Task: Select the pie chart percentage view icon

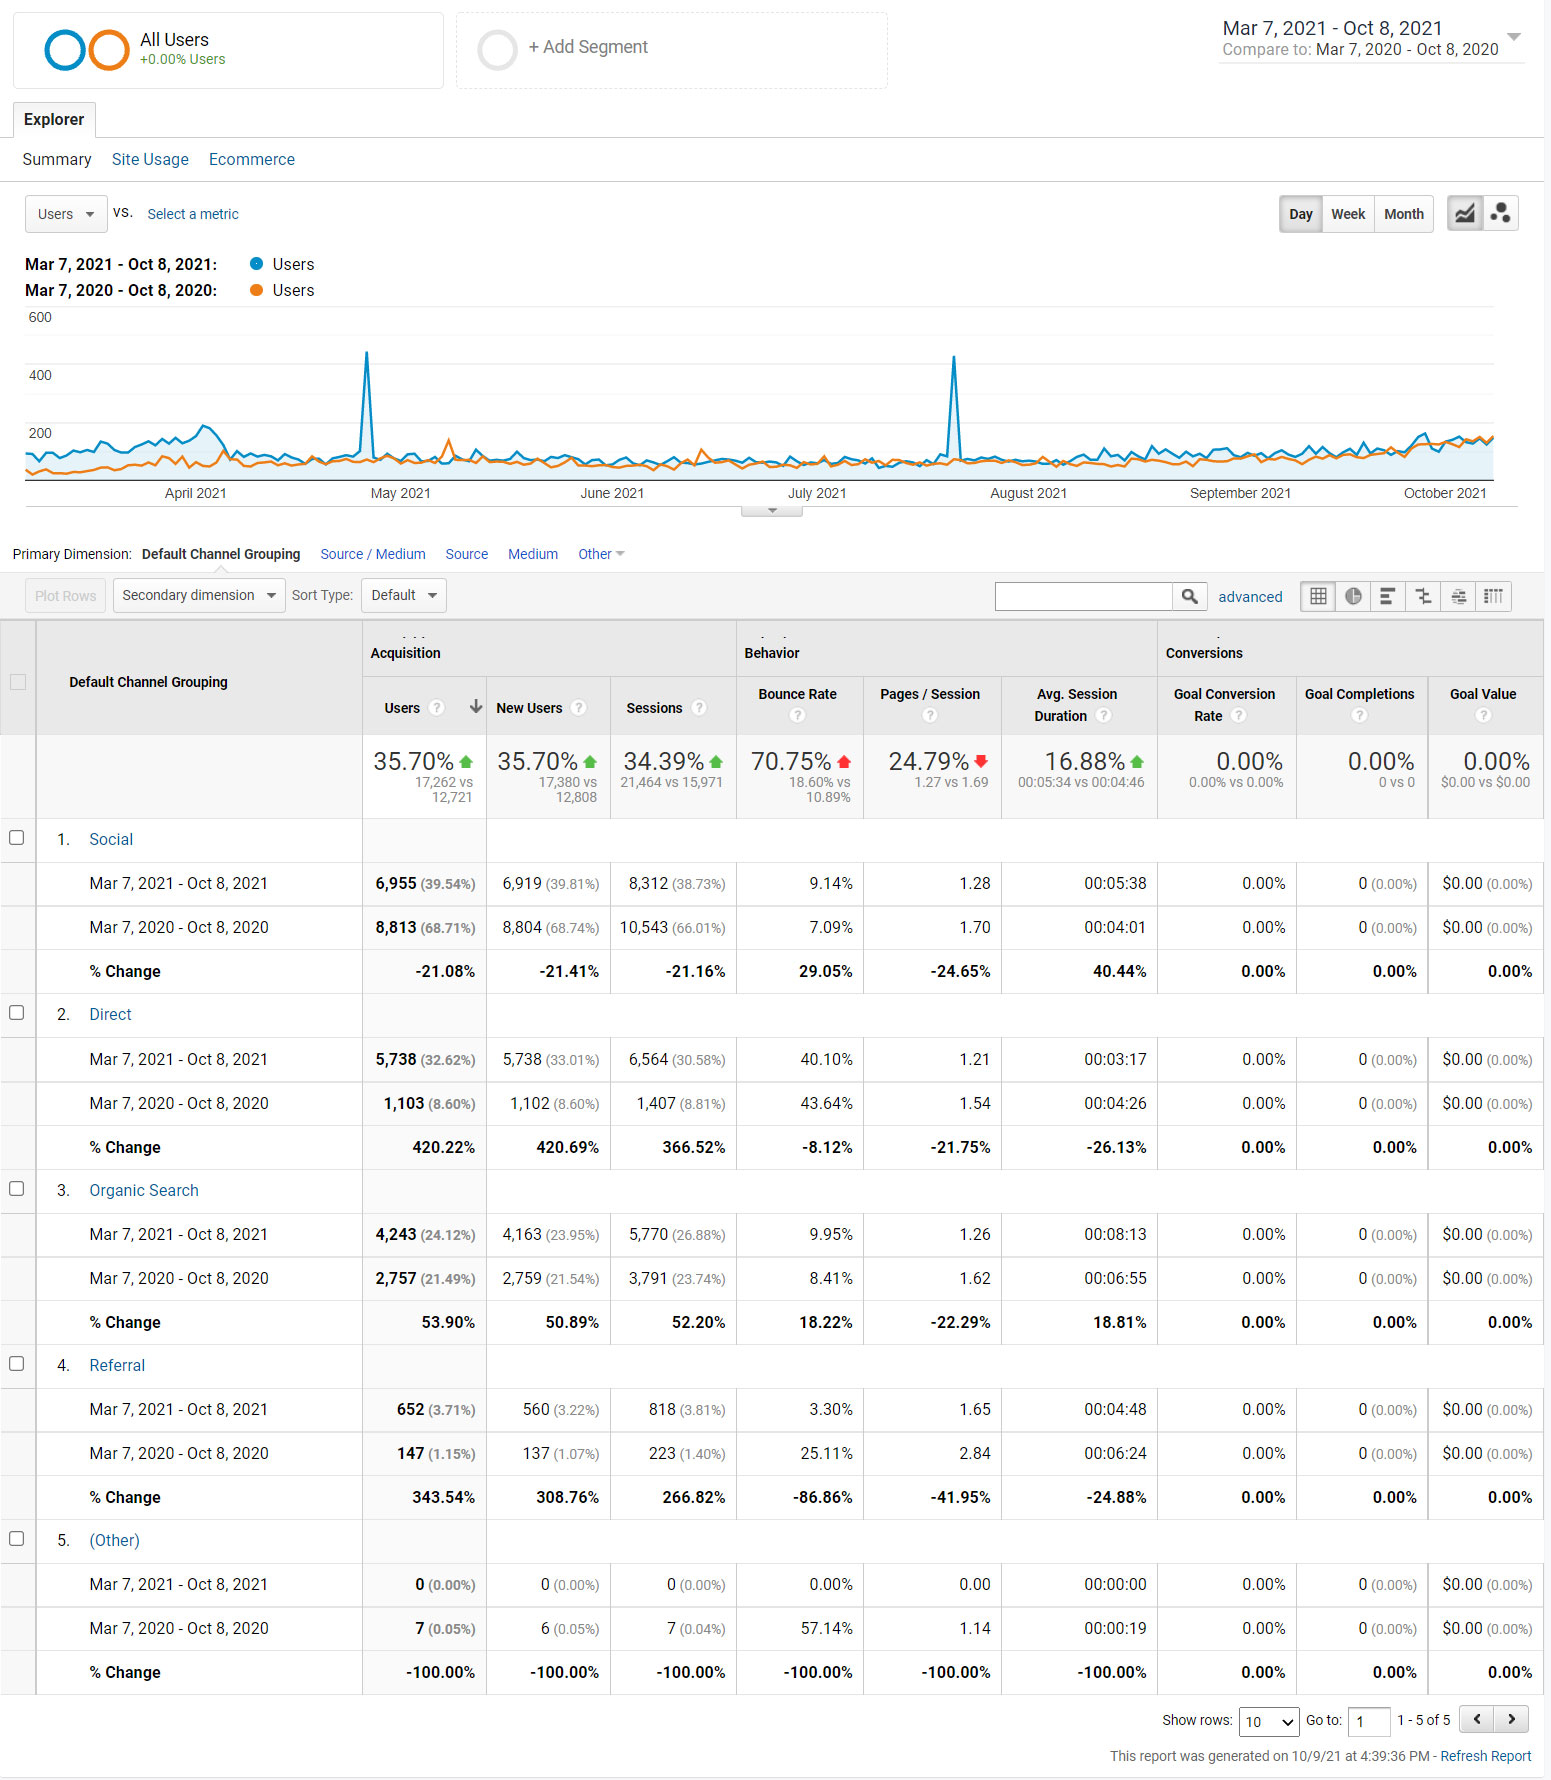Action: (1353, 597)
